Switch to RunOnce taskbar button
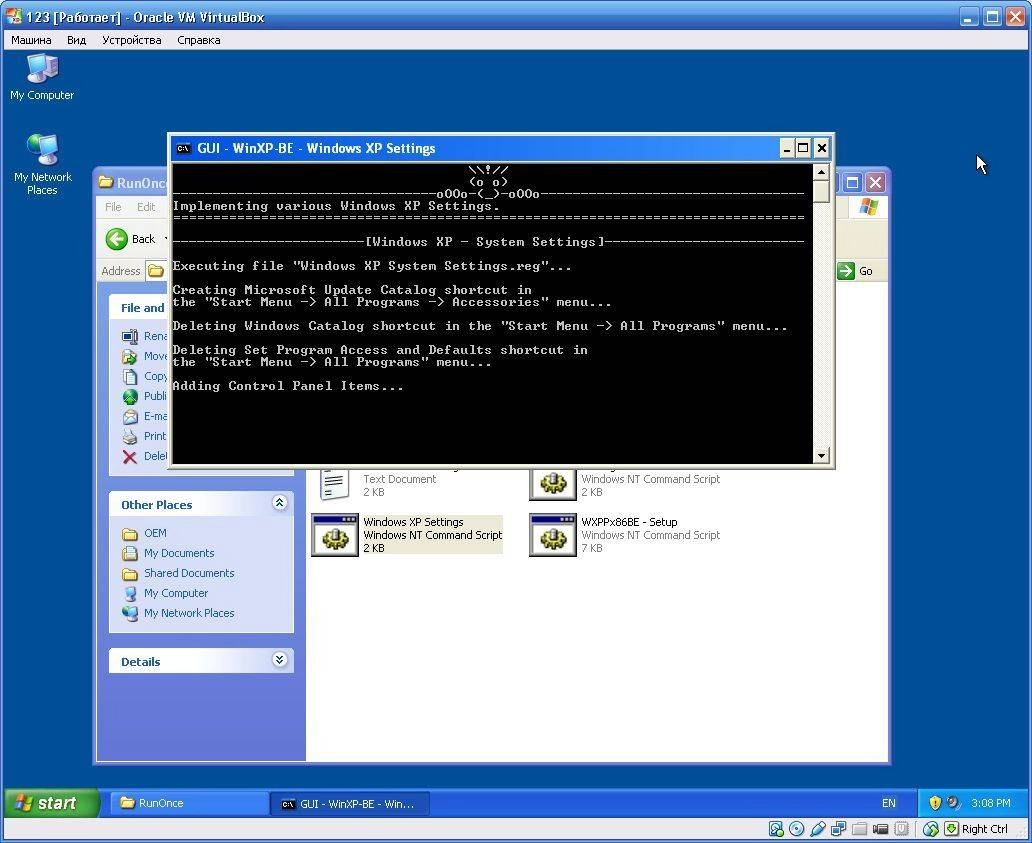 pos(189,804)
